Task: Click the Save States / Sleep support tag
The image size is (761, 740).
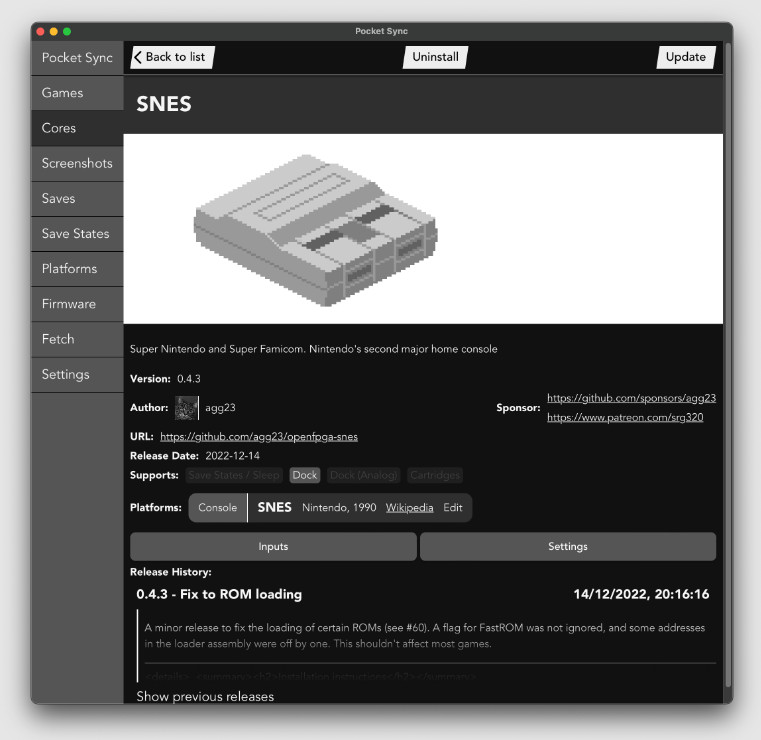Action: coord(234,475)
